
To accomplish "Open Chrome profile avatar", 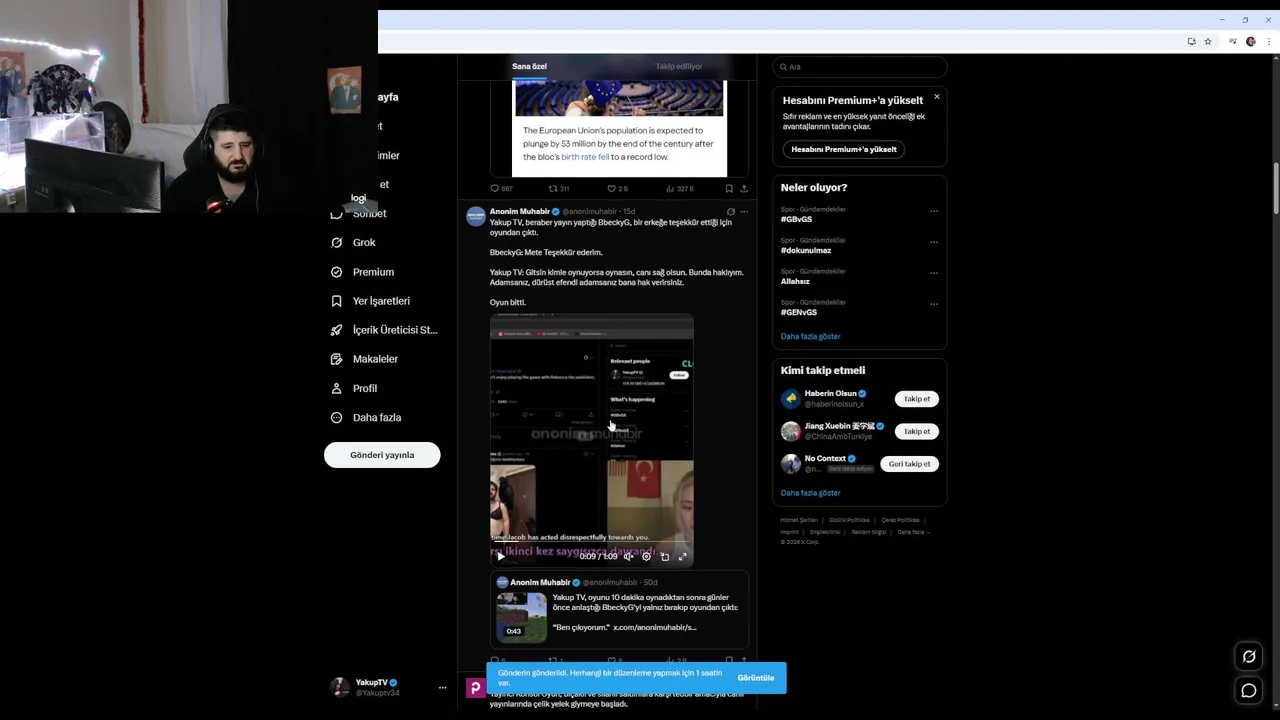I will (1251, 41).
